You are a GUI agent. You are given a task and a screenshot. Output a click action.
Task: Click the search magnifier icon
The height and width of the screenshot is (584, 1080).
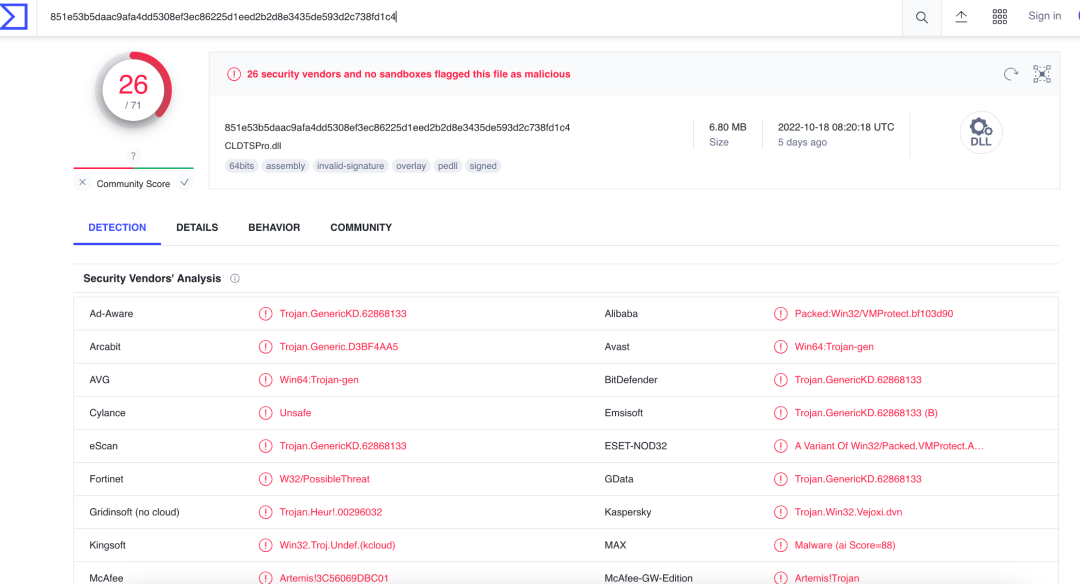click(922, 17)
